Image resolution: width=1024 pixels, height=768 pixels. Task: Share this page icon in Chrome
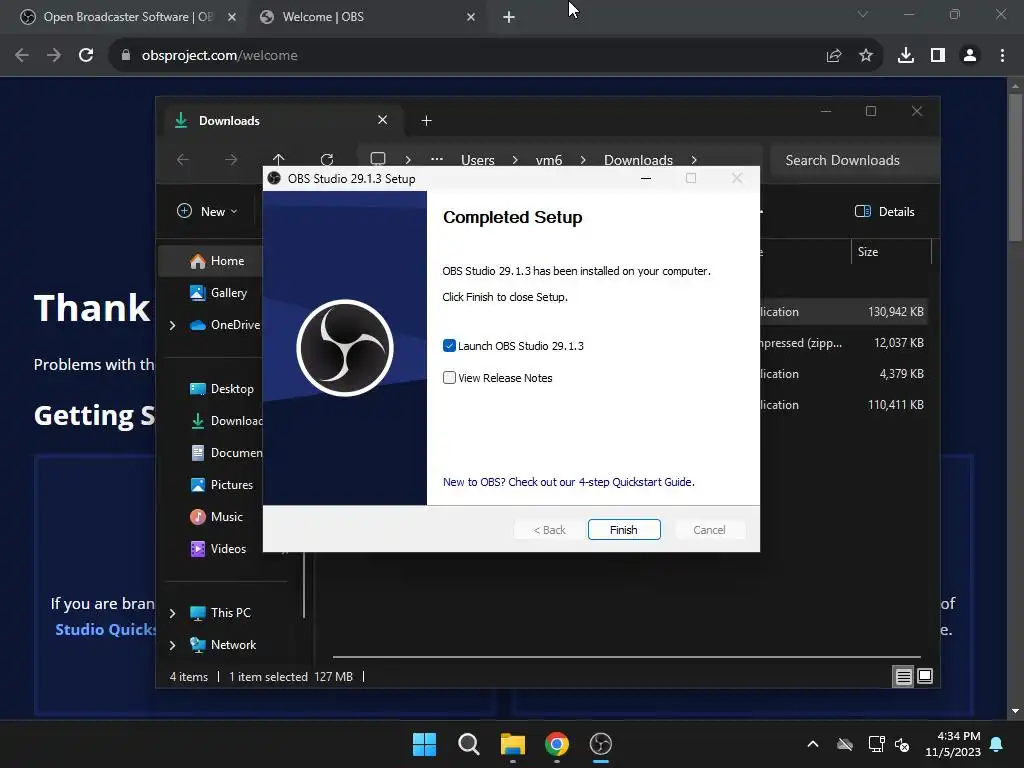(x=834, y=56)
